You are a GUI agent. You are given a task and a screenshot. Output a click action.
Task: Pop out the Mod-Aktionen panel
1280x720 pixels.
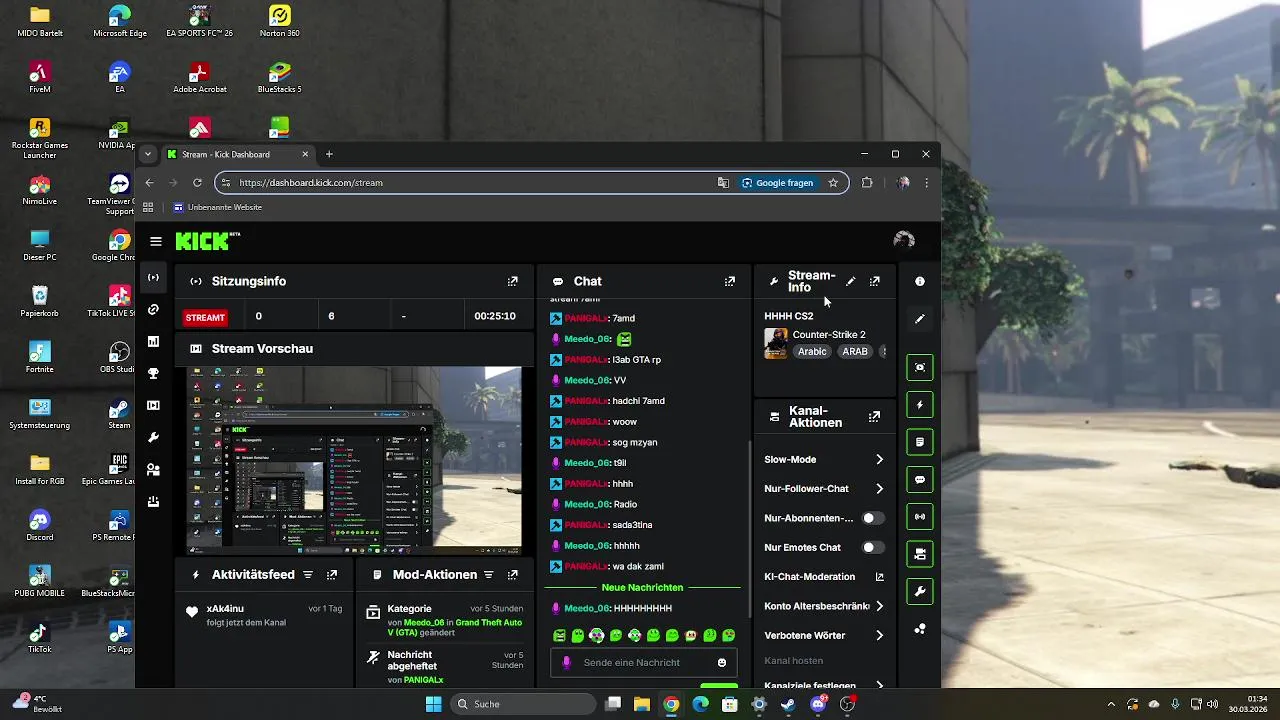click(x=513, y=575)
